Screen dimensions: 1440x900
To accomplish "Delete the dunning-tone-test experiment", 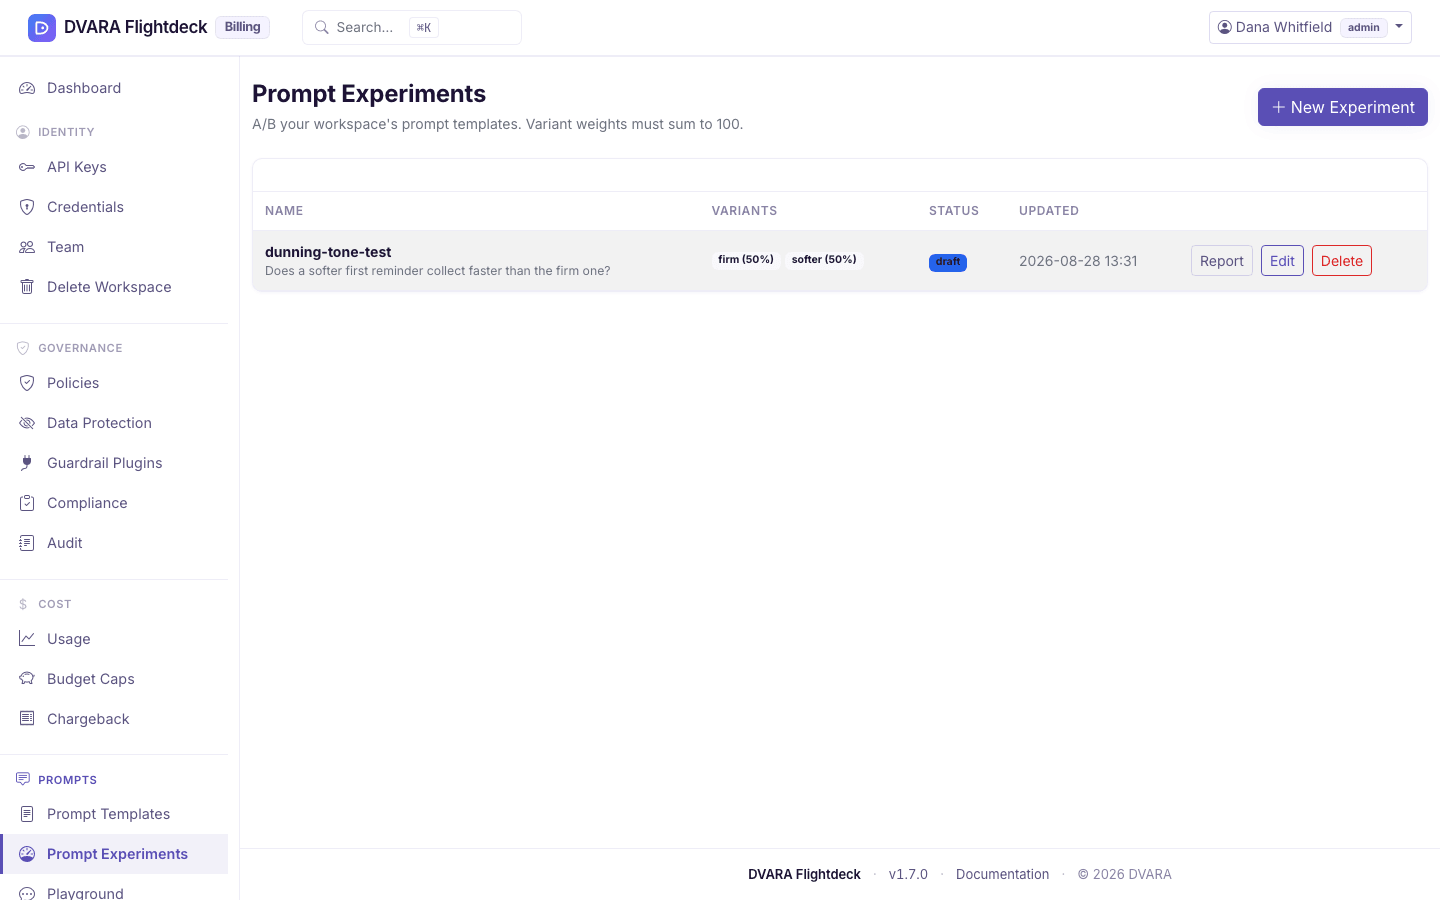I will coord(1342,261).
